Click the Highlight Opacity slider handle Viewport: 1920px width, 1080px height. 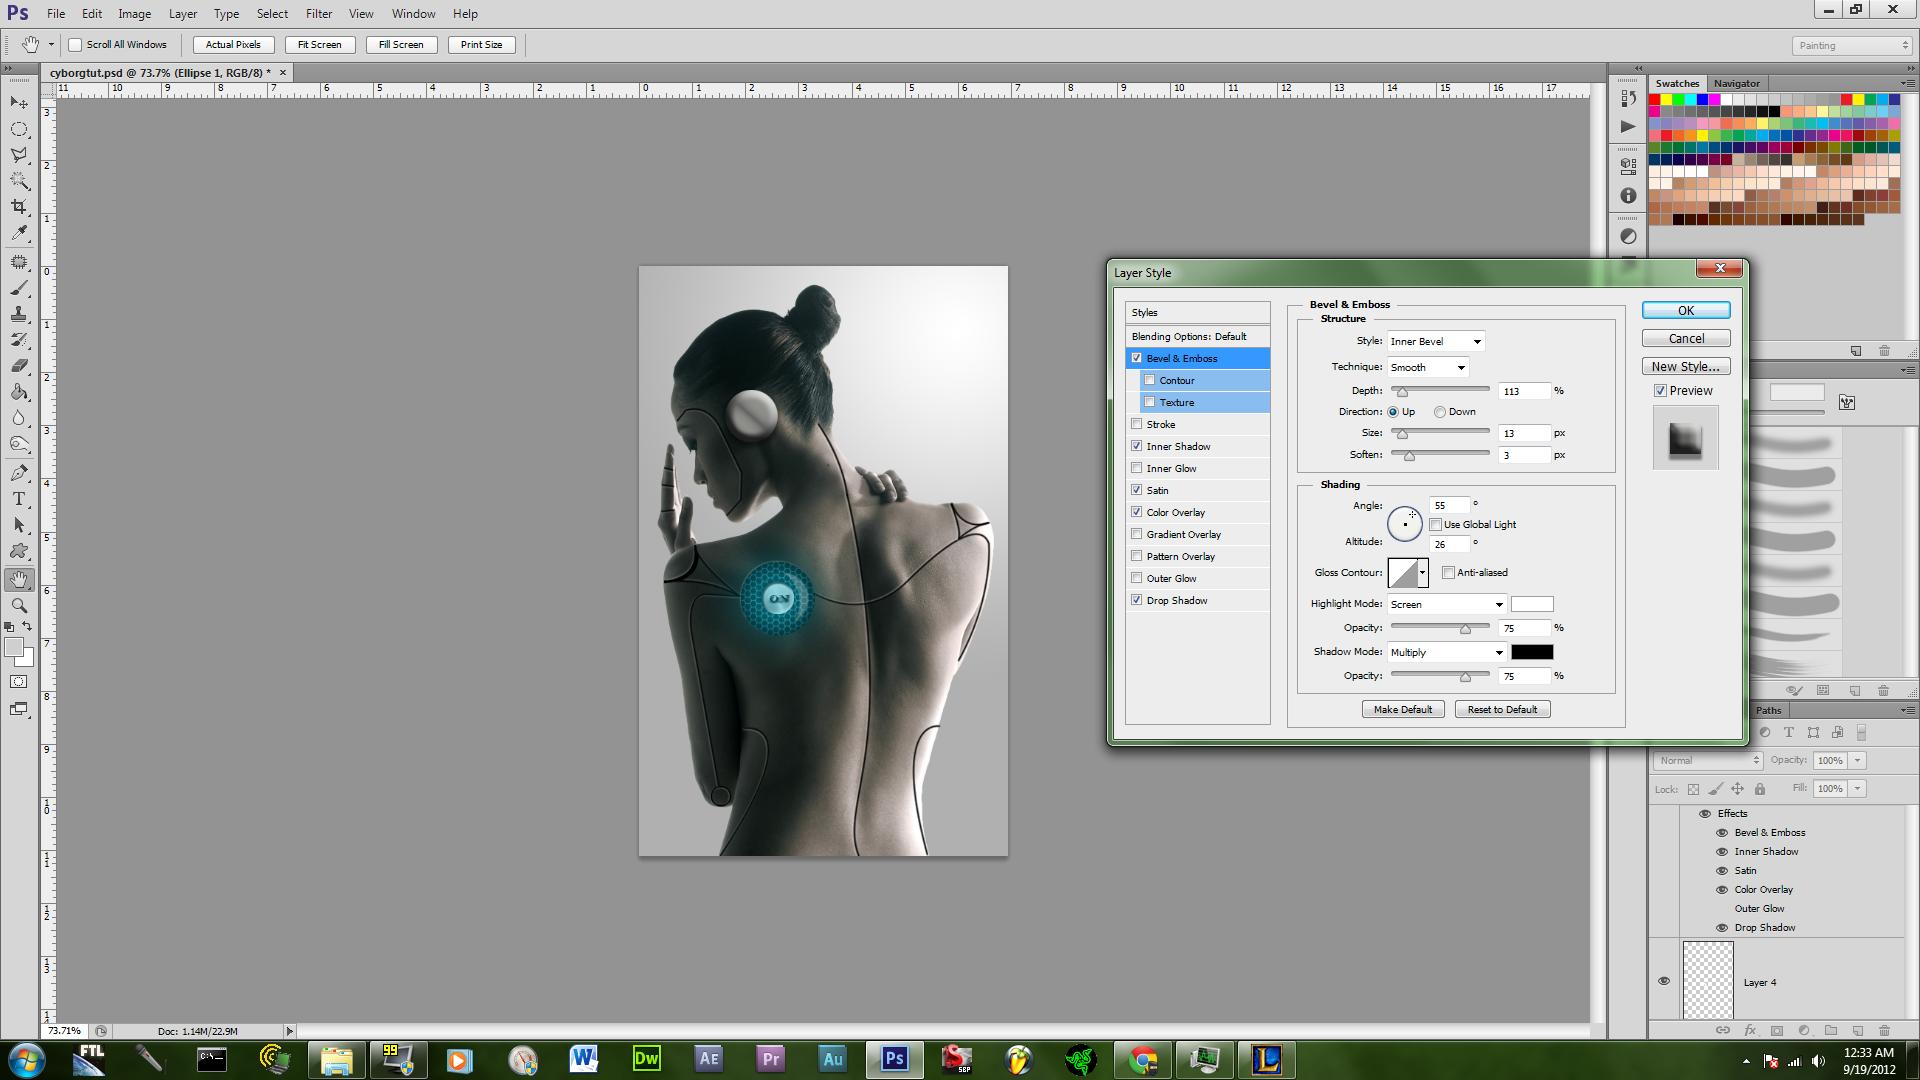coord(1465,629)
